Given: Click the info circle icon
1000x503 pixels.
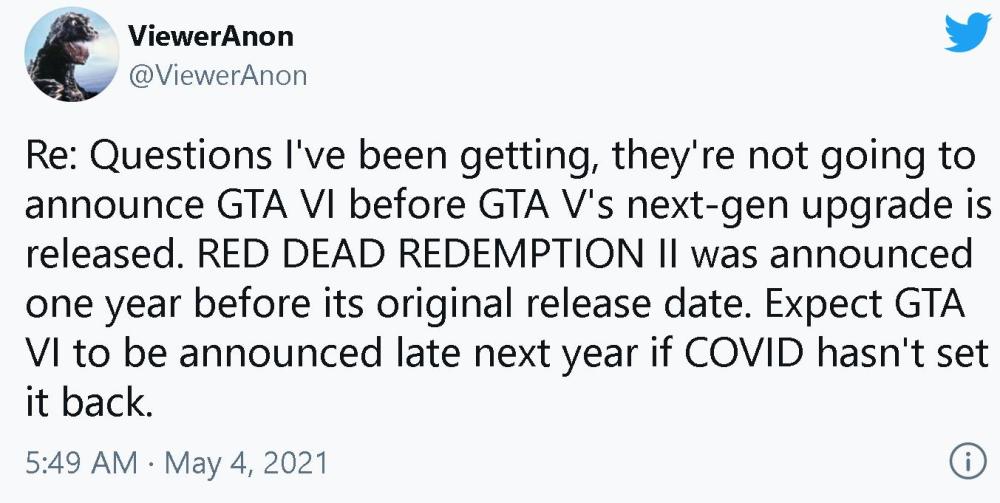Looking at the screenshot, I should click(x=964, y=462).
